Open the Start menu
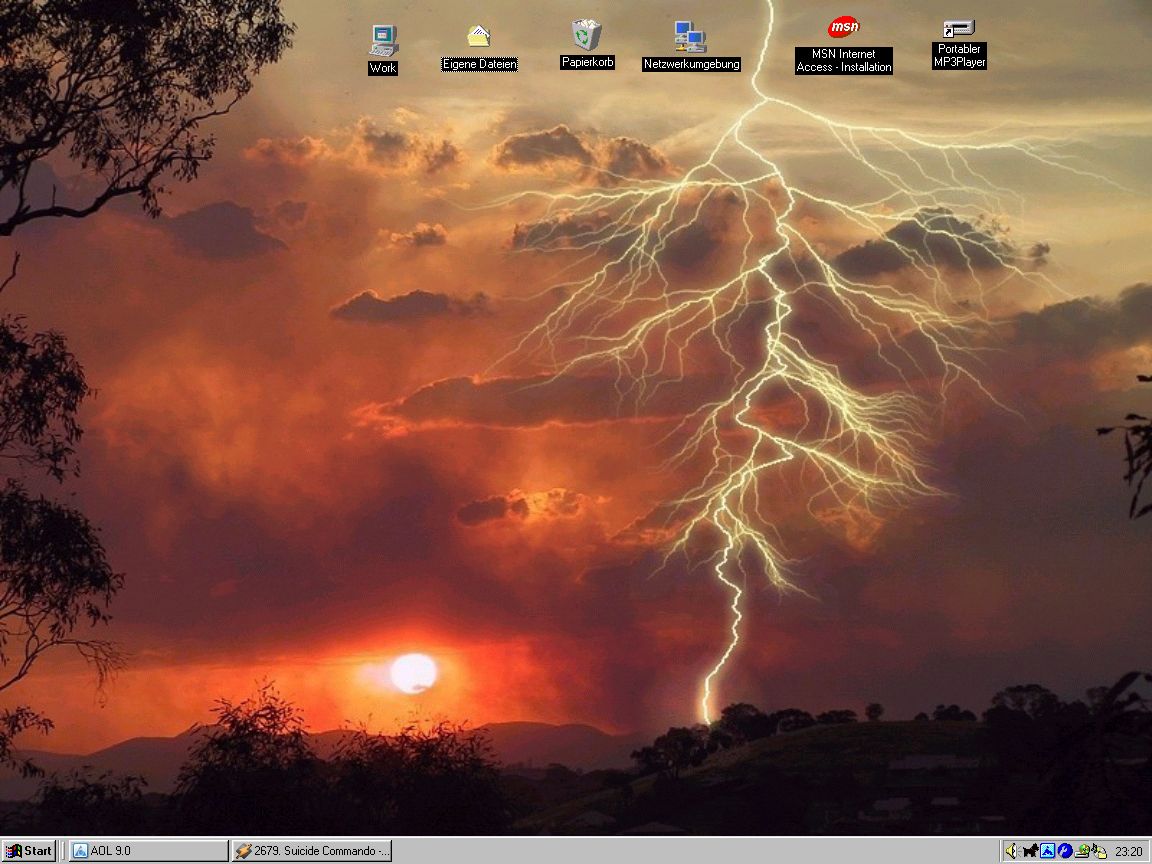The width and height of the screenshot is (1152, 864). (x=29, y=851)
